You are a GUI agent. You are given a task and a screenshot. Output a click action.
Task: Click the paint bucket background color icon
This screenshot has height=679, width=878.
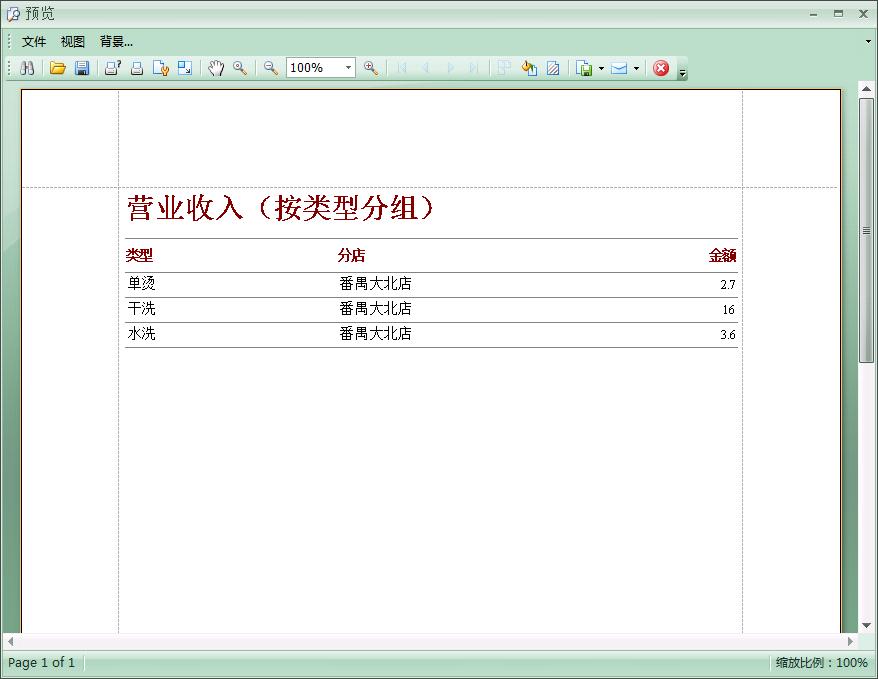[529, 68]
